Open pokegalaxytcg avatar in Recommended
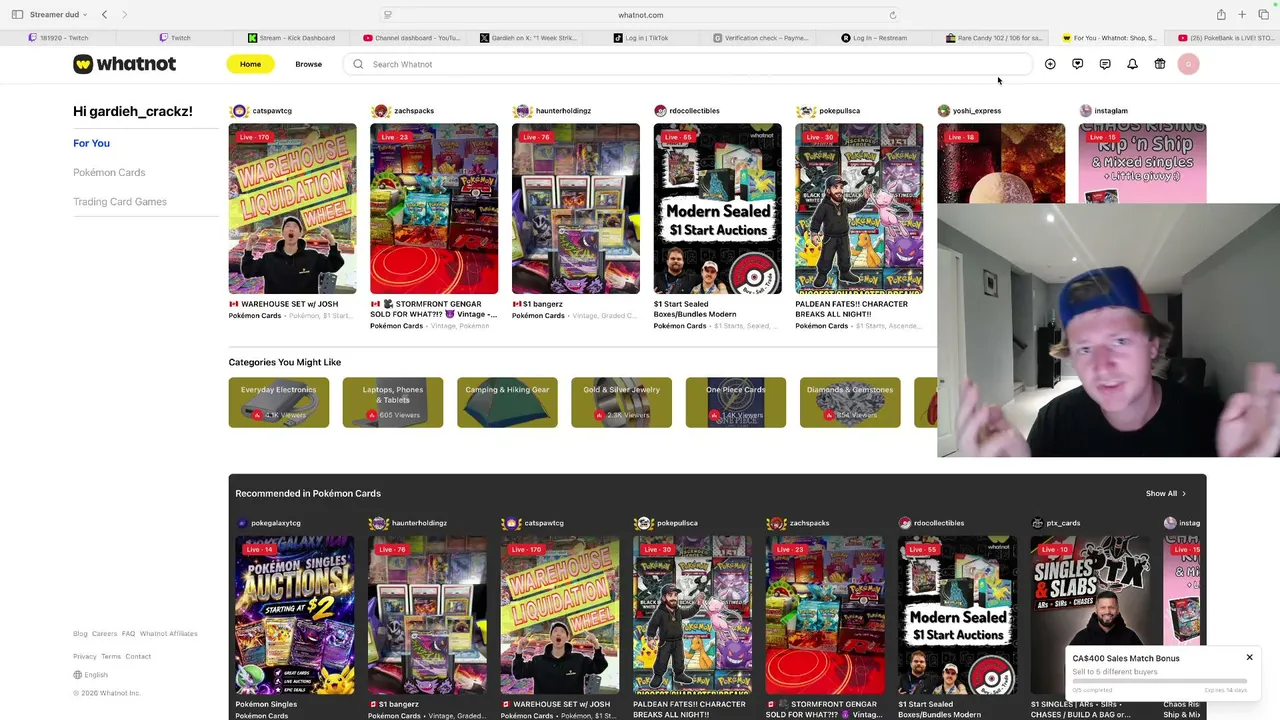This screenshot has width=1280, height=720. [x=242, y=523]
